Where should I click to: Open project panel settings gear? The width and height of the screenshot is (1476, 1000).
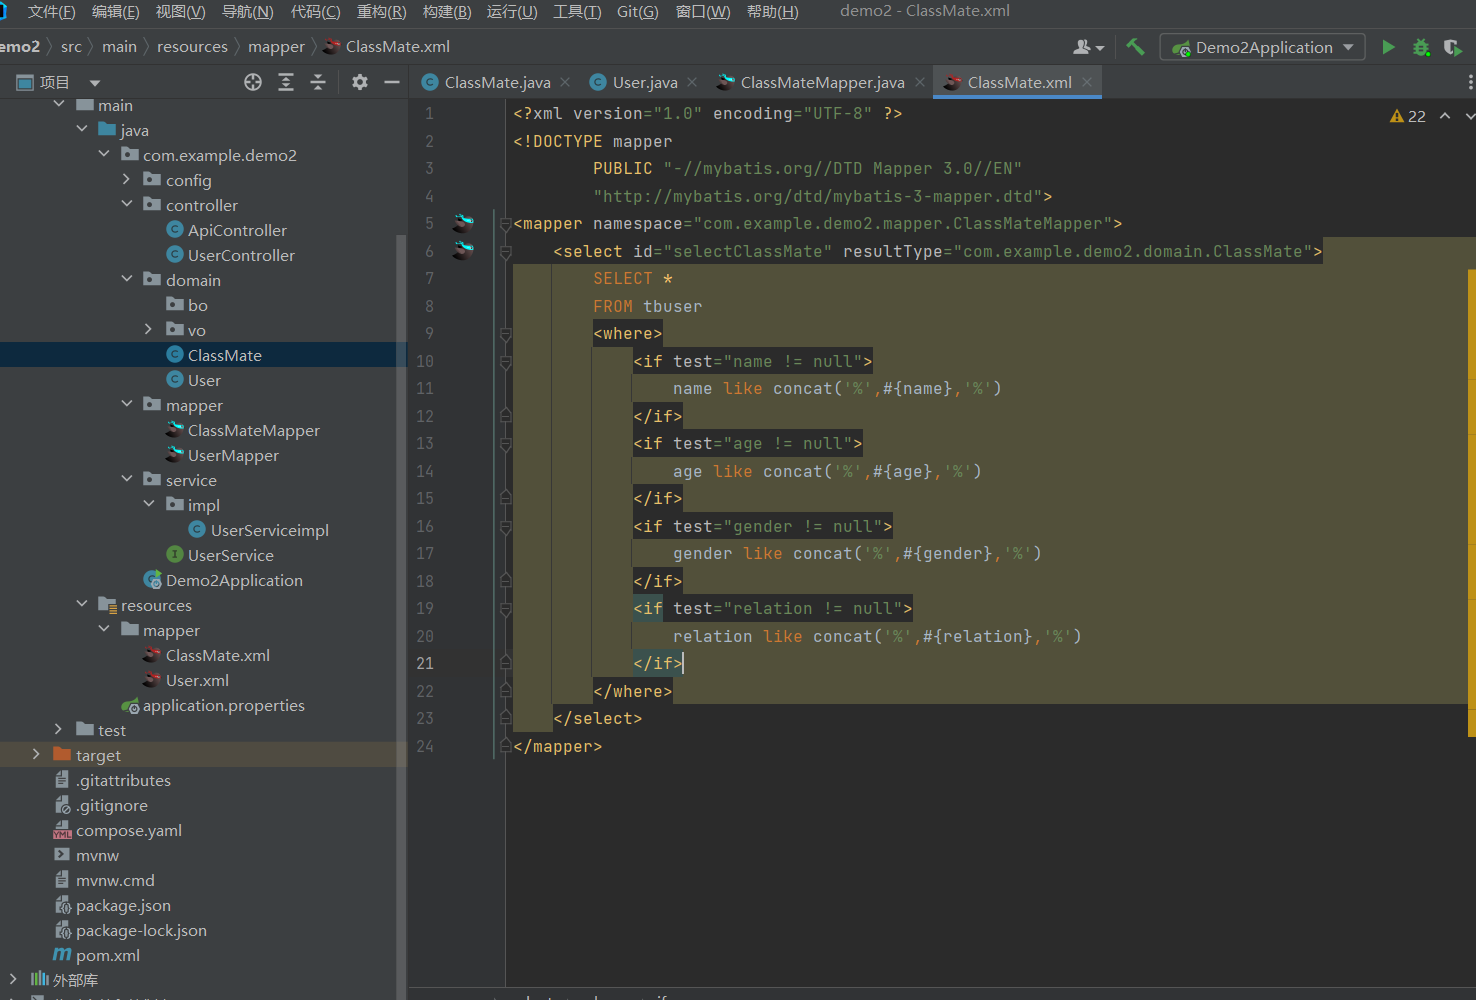point(360,82)
